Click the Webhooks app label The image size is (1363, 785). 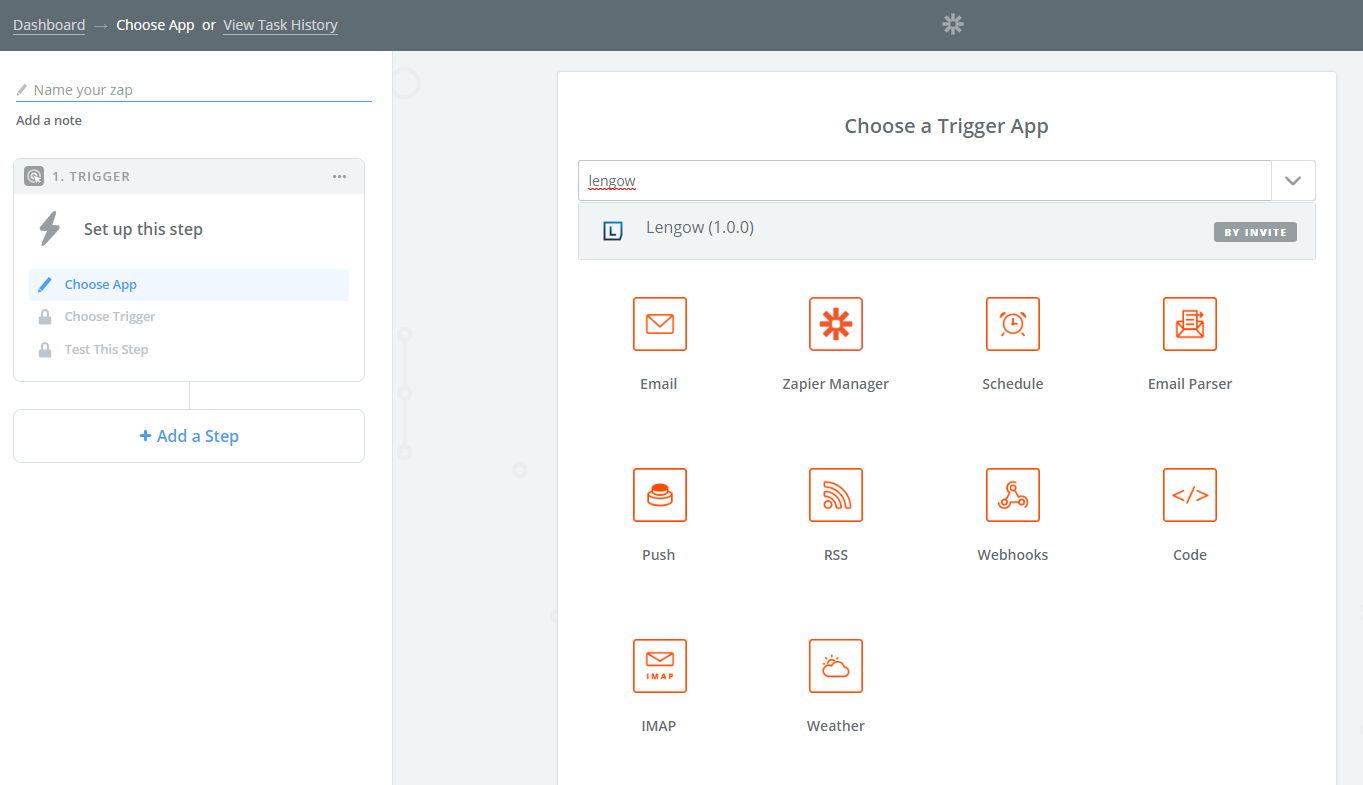[x=1013, y=555]
